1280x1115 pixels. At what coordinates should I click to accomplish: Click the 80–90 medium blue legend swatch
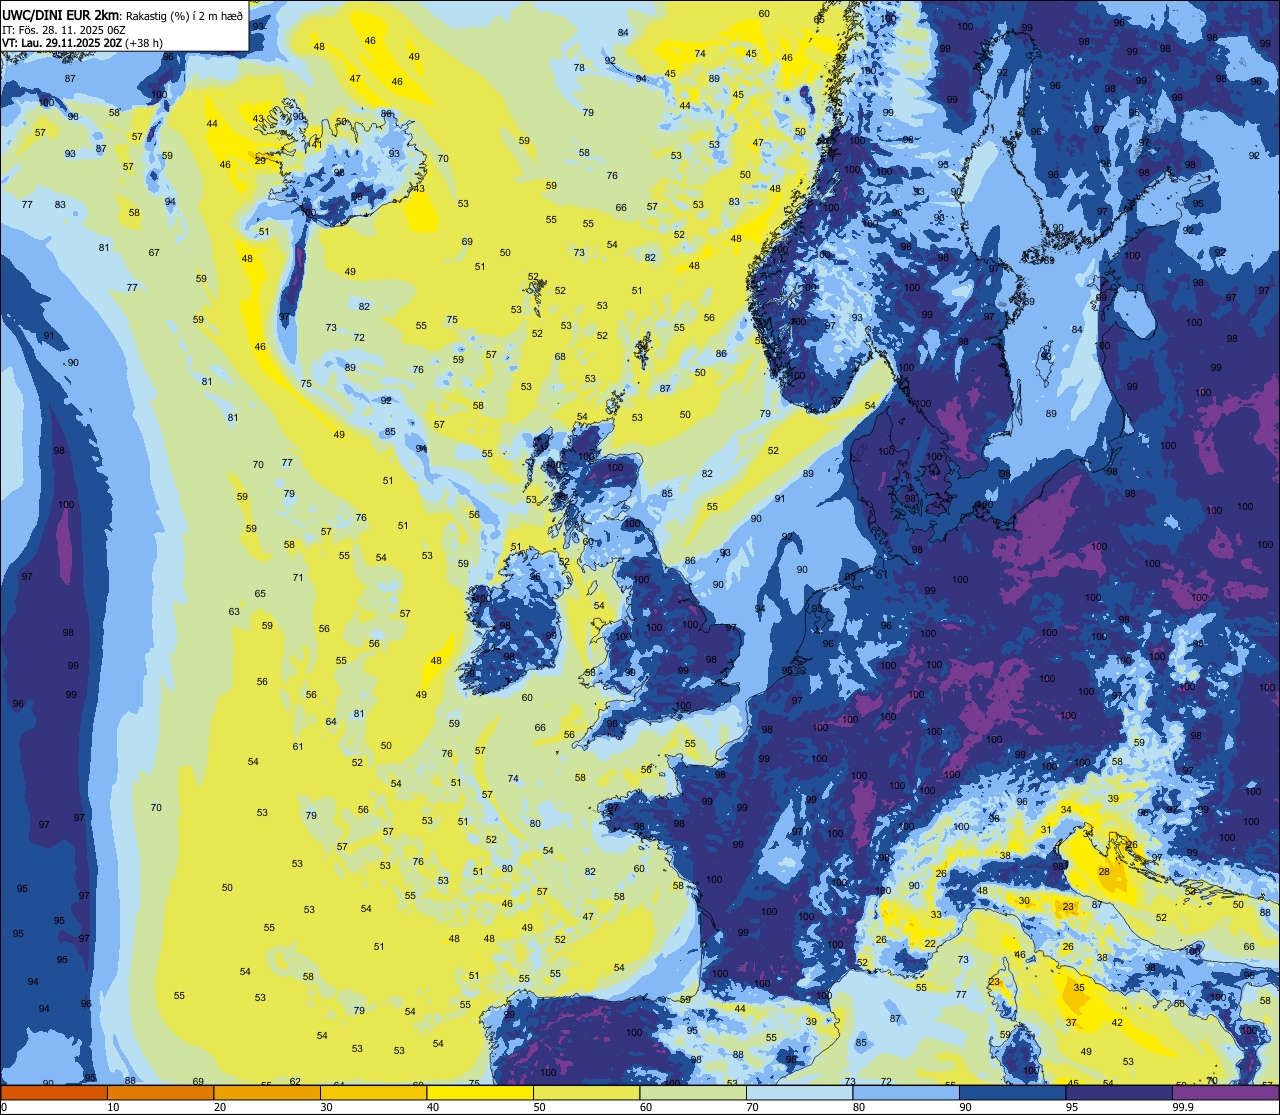[905, 1092]
